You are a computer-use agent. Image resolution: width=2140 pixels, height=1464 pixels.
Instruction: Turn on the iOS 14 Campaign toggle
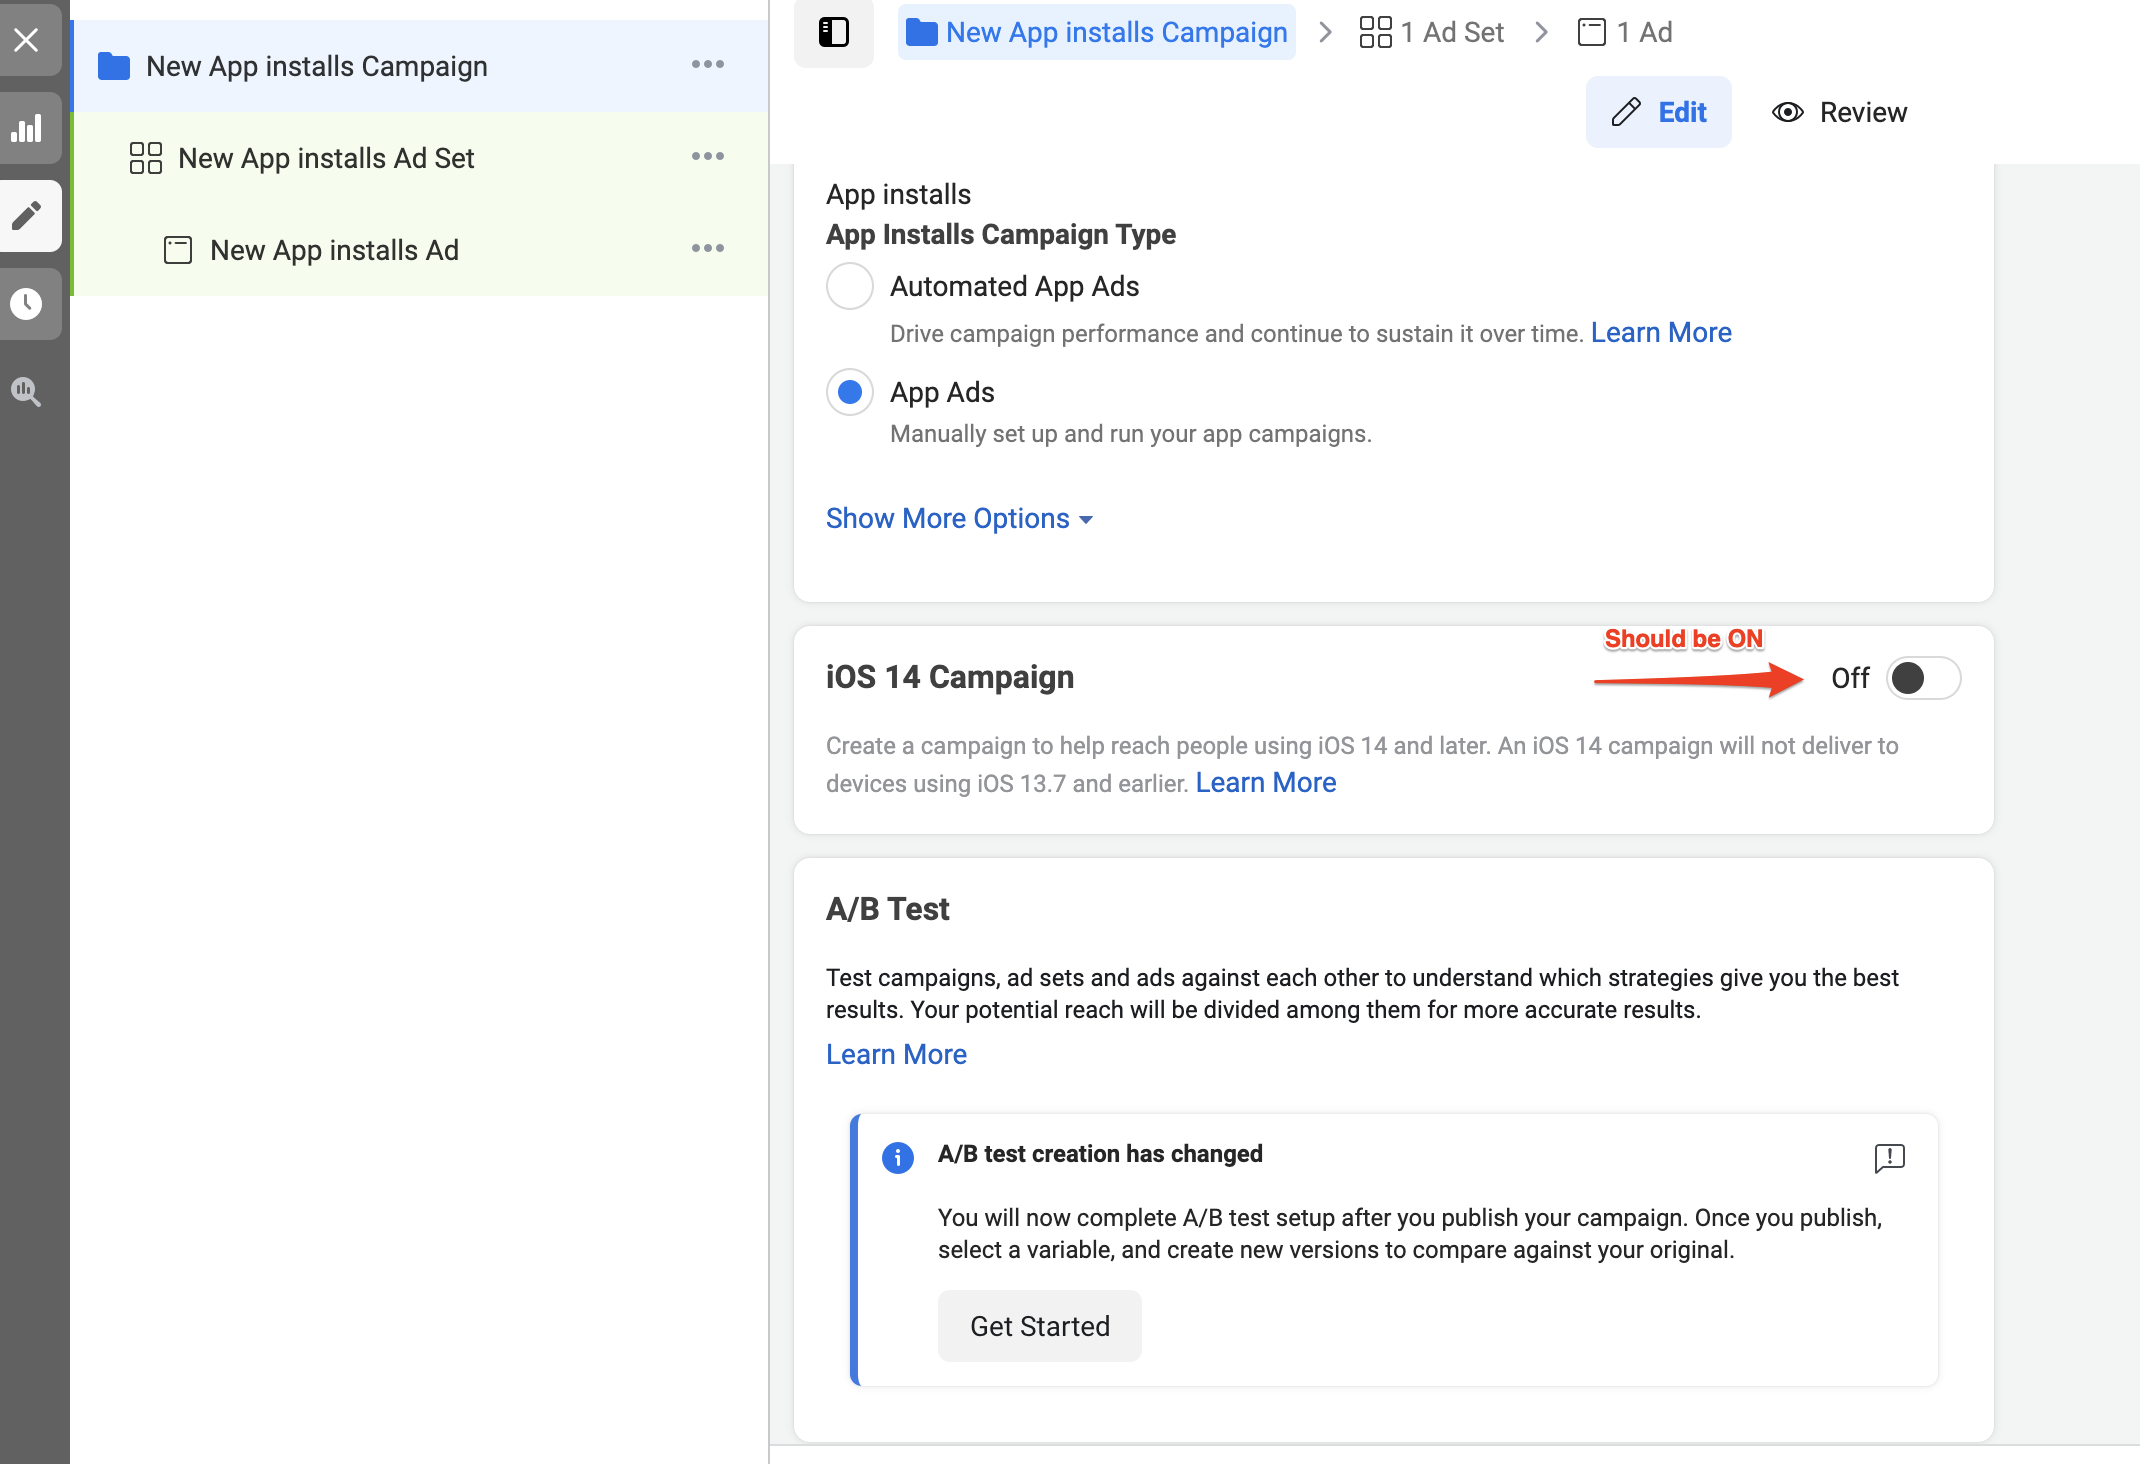click(1922, 678)
